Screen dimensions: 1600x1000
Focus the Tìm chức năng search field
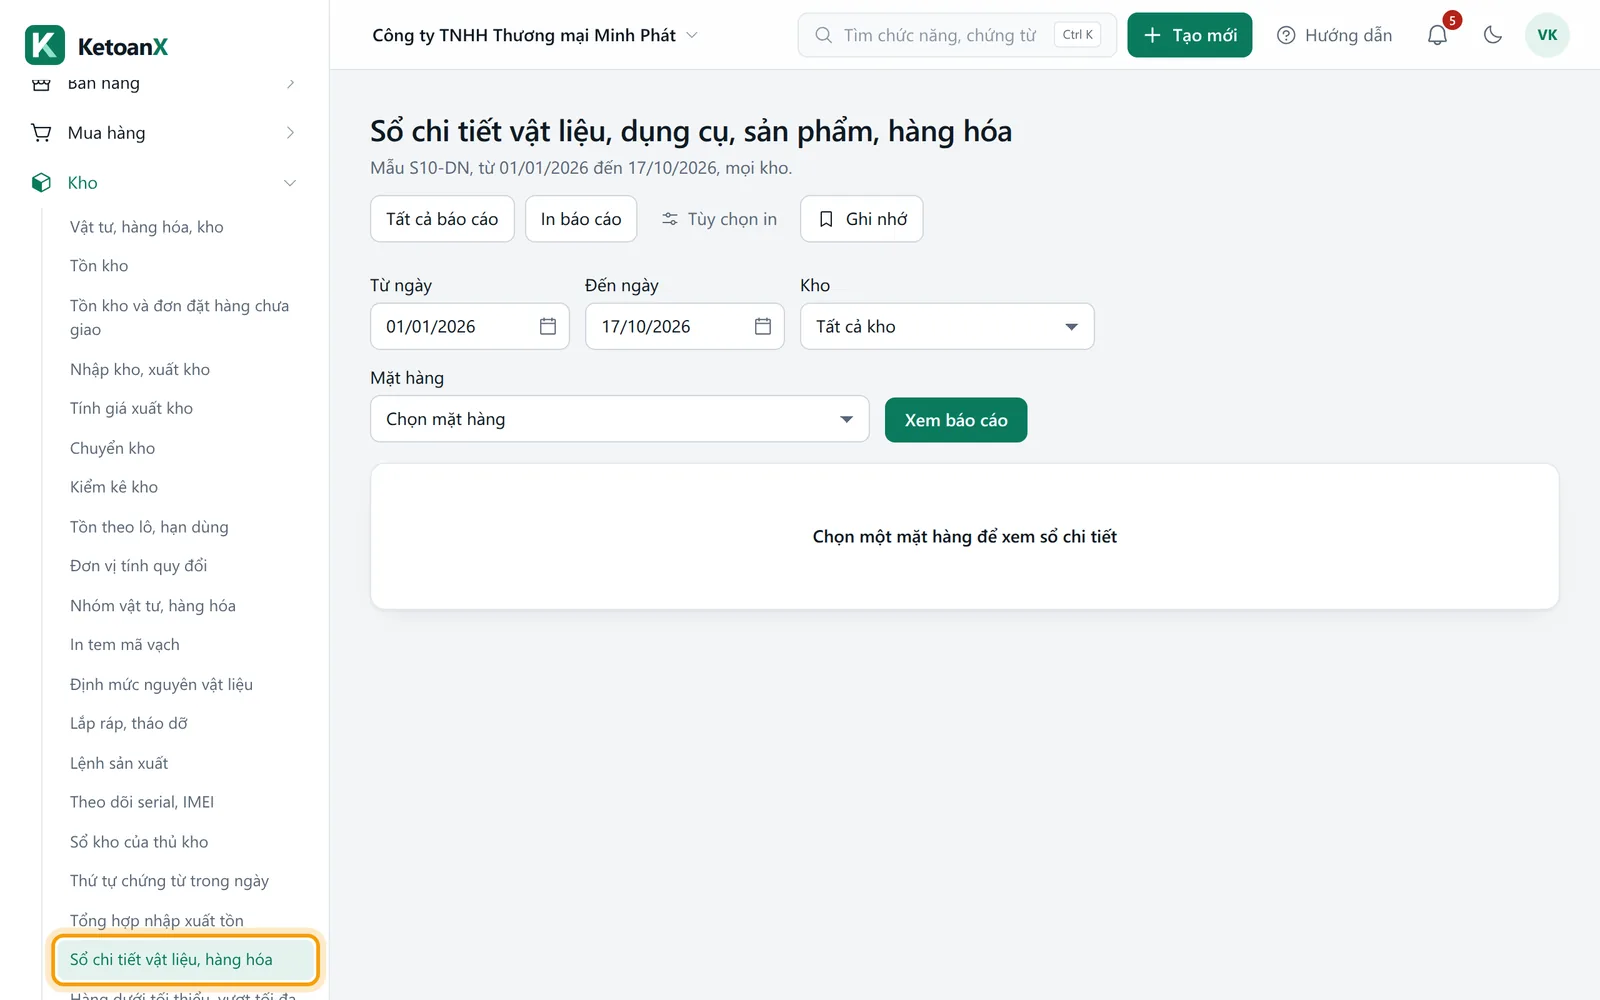957,35
